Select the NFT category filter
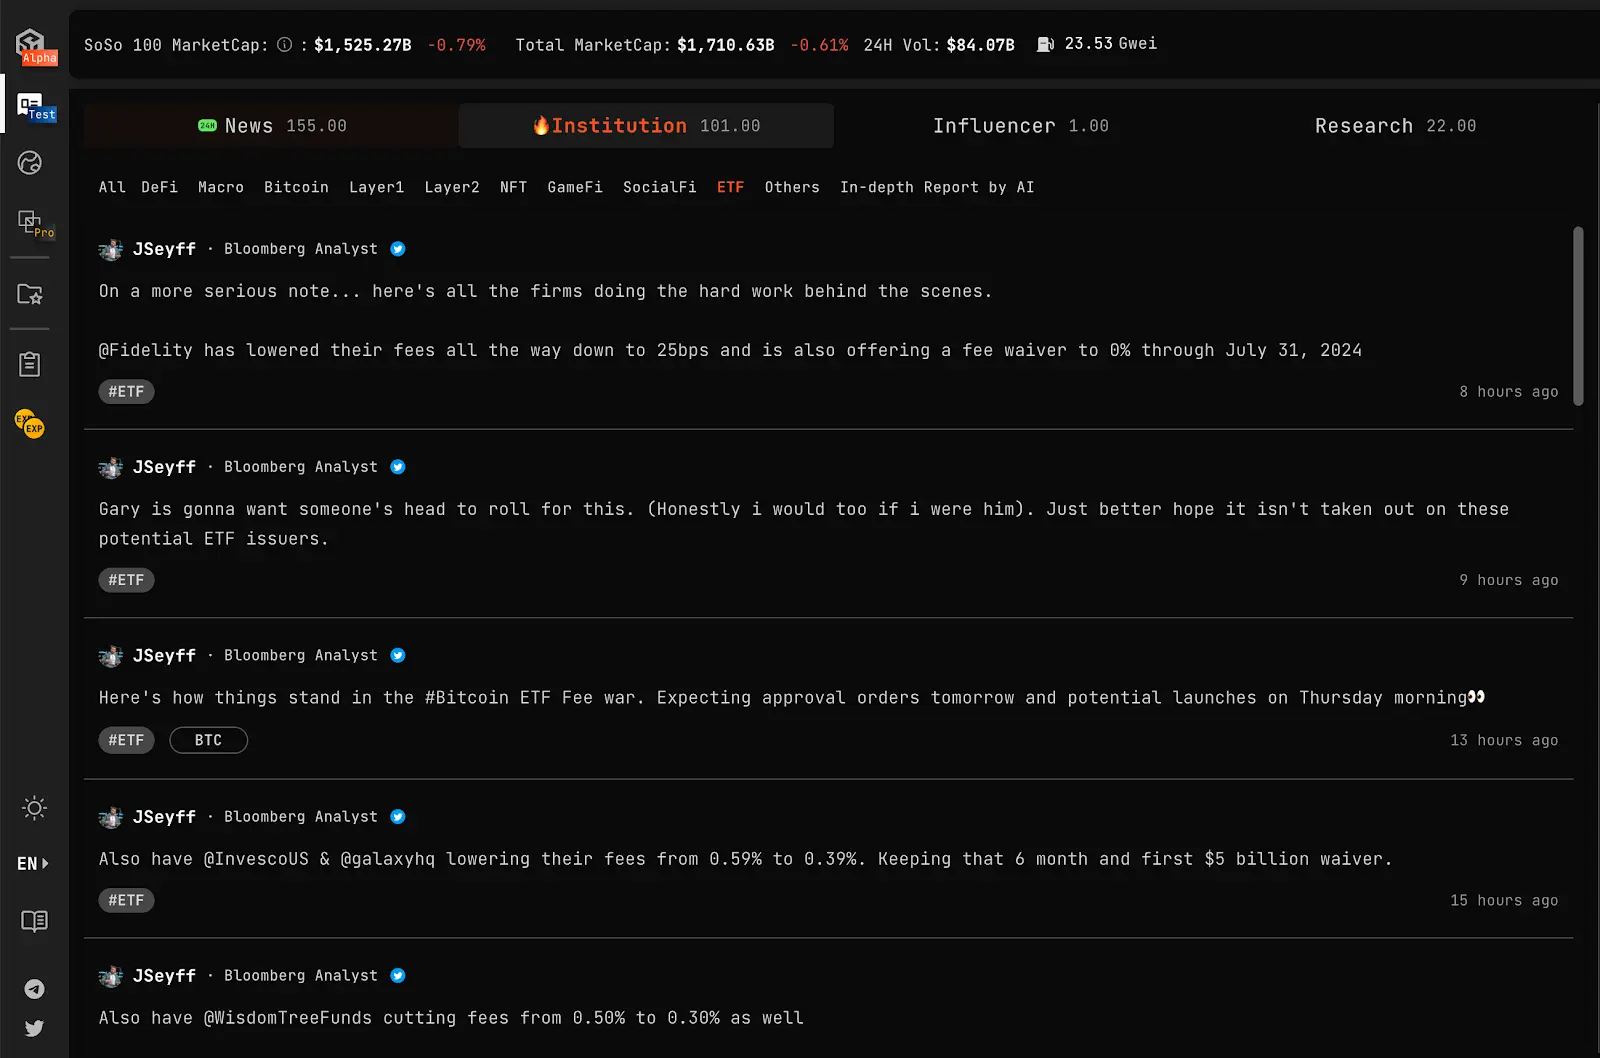Image resolution: width=1600 pixels, height=1058 pixels. pos(513,187)
